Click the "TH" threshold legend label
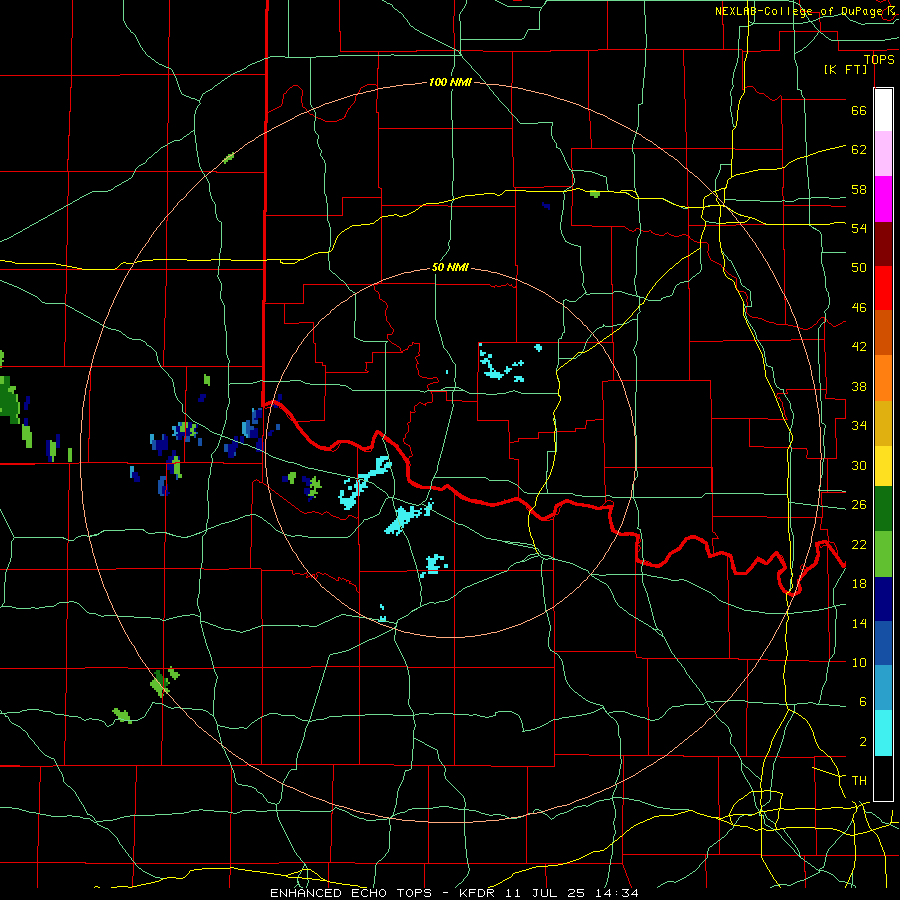 (859, 780)
